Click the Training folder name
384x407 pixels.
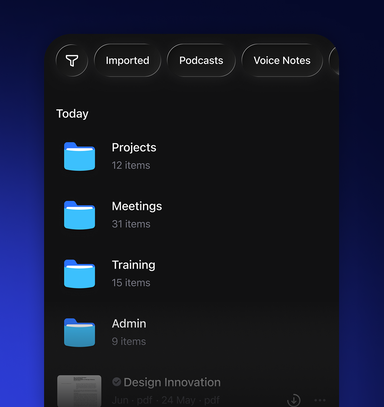point(134,265)
